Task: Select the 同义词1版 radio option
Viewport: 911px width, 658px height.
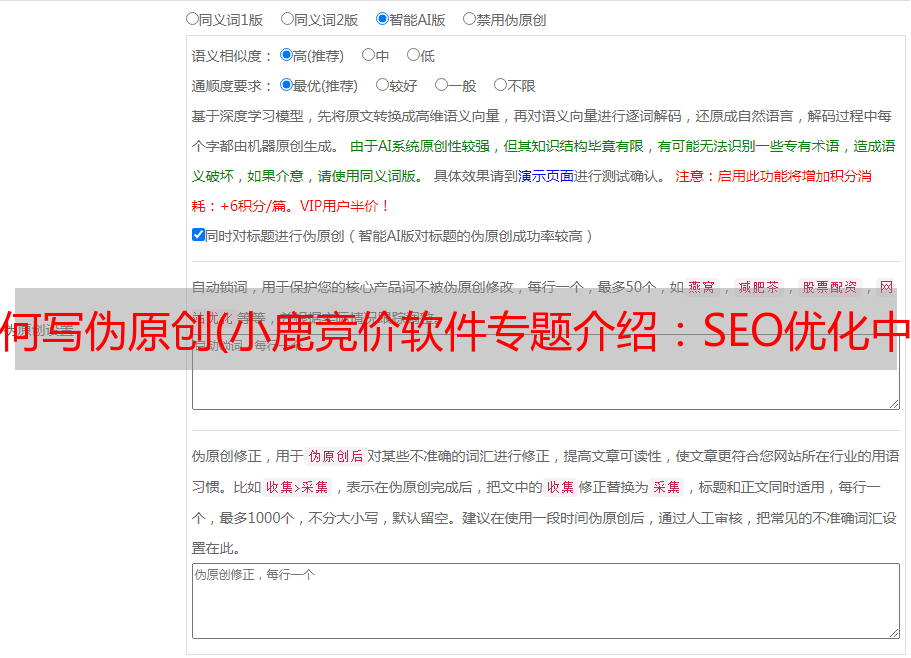Action: [192, 19]
